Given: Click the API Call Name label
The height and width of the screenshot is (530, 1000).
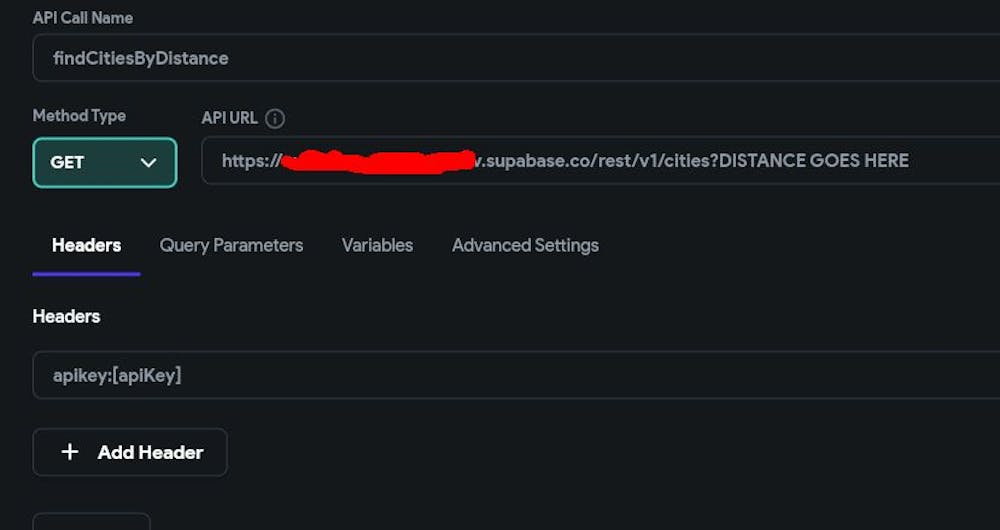Looking at the screenshot, I should pos(82,18).
